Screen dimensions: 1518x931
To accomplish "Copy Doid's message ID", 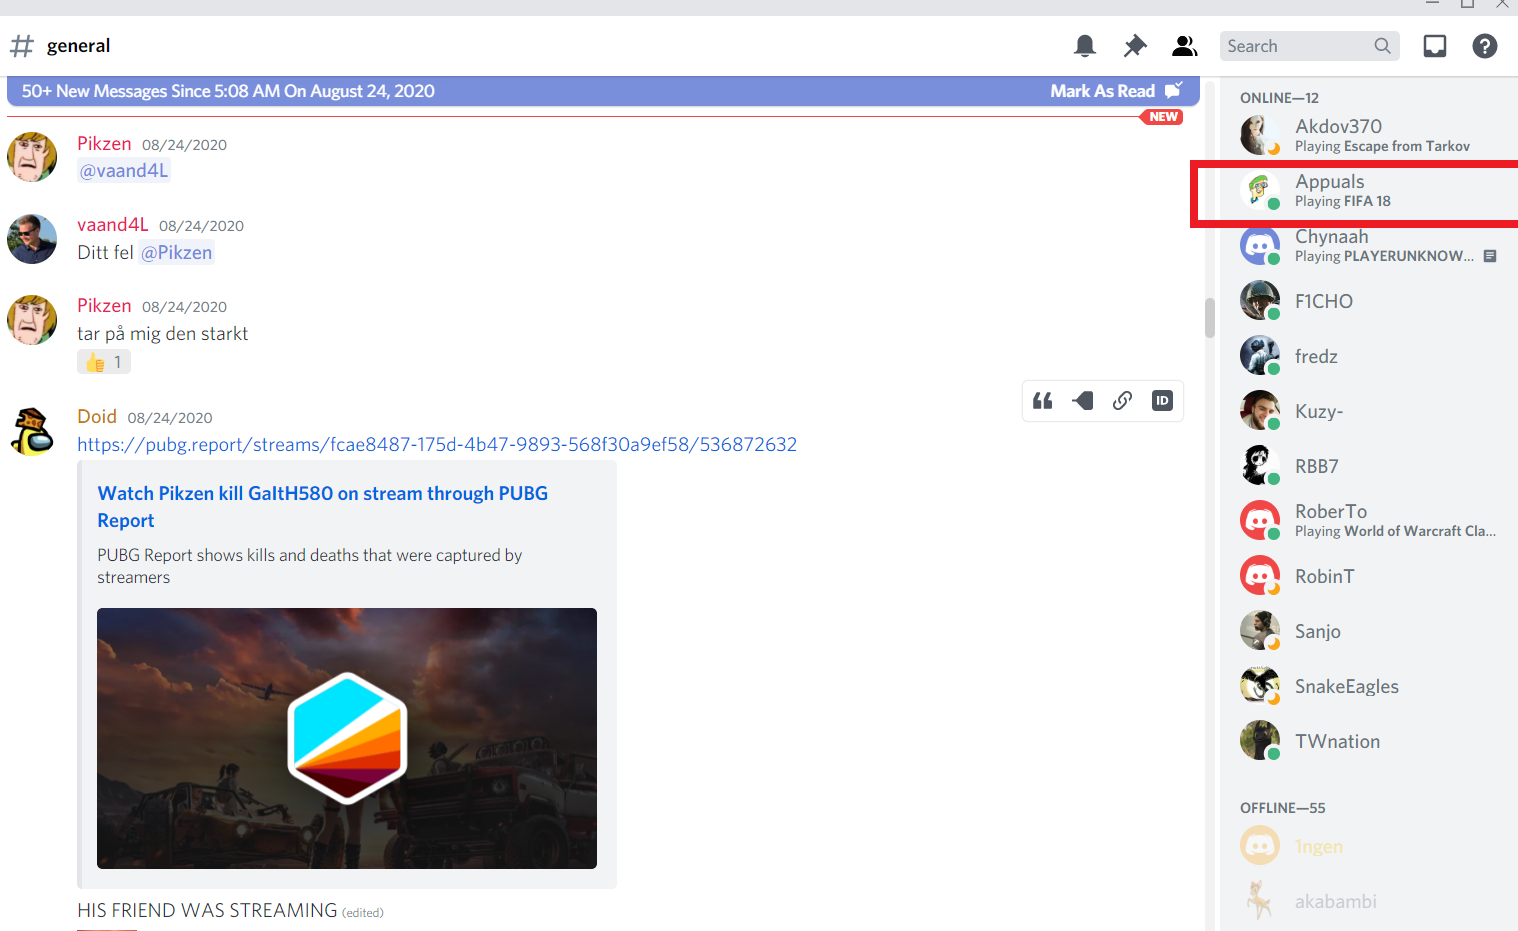I will 1161,400.
